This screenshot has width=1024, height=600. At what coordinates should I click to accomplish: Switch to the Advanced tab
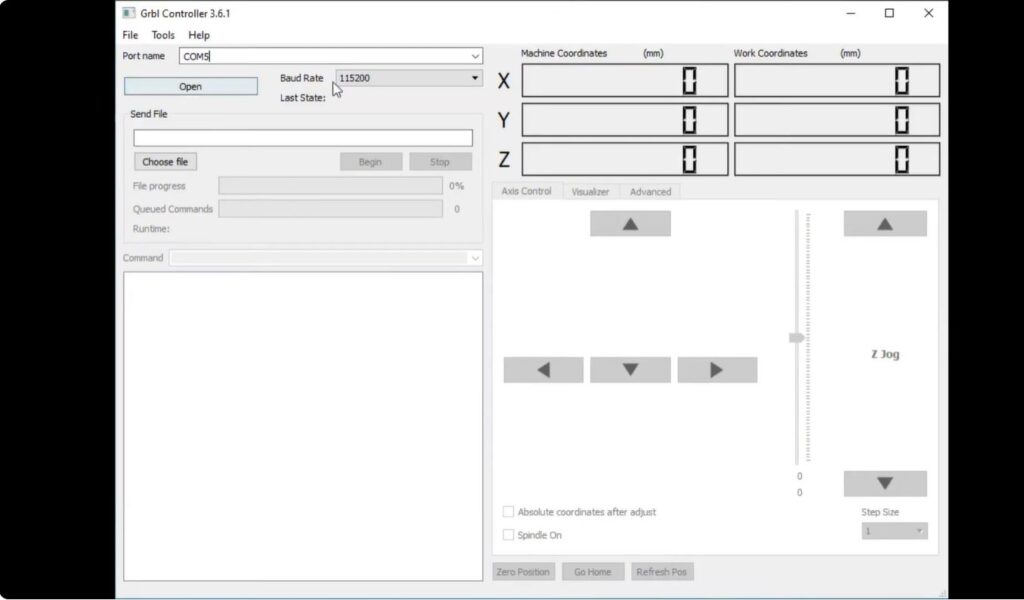point(650,191)
